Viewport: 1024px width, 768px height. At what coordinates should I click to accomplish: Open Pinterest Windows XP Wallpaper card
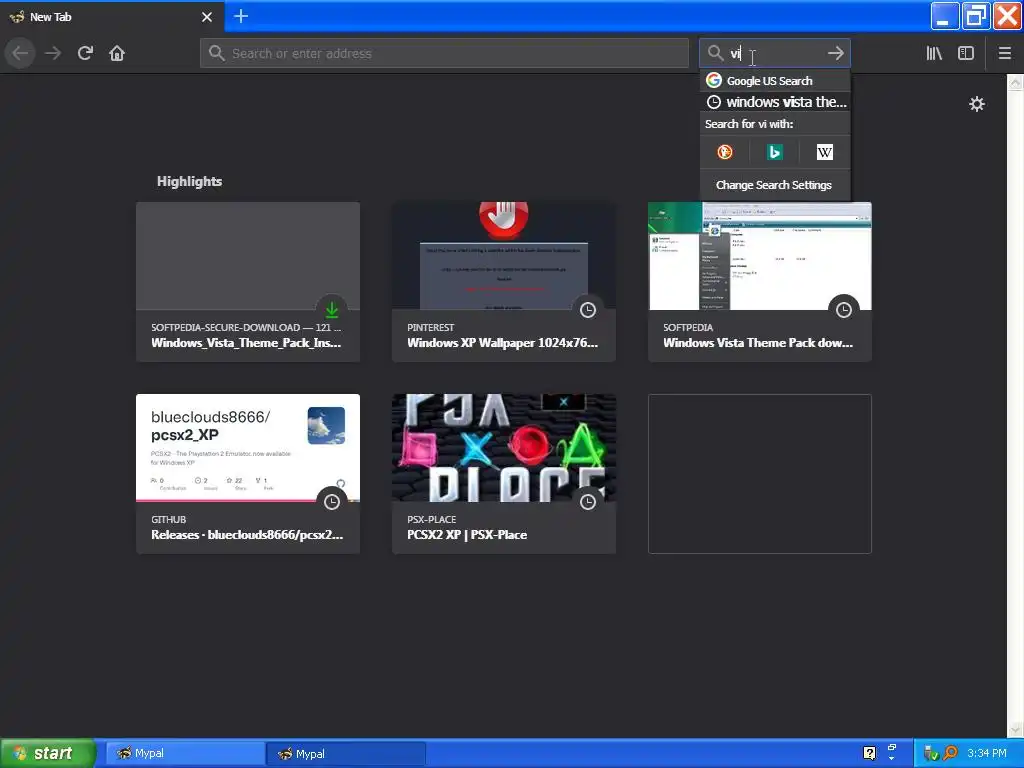(x=504, y=281)
